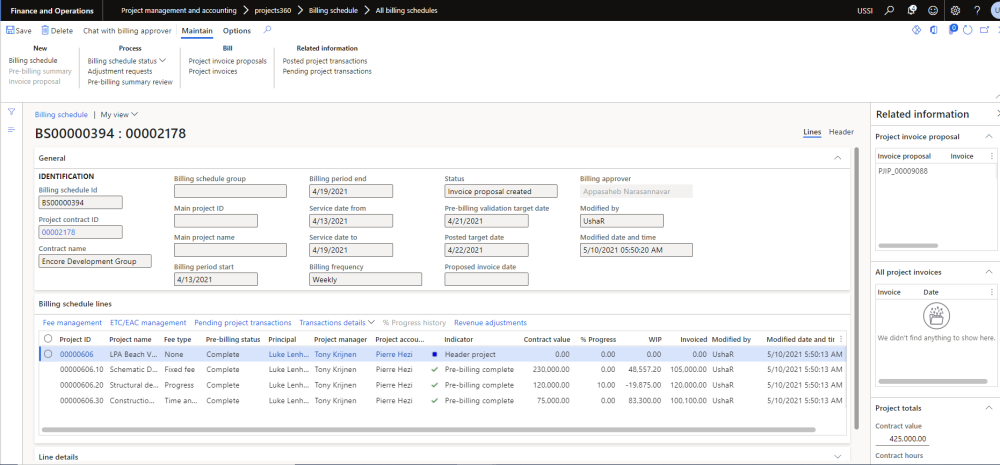Click the Project invoice proposals link
The height and width of the screenshot is (465, 1000).
tap(228, 61)
